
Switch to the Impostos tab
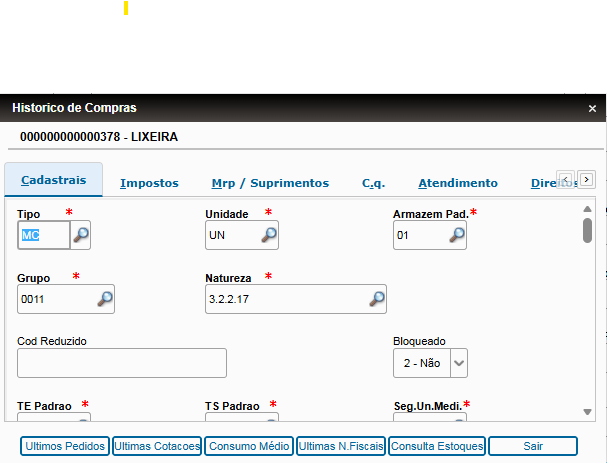point(149,183)
